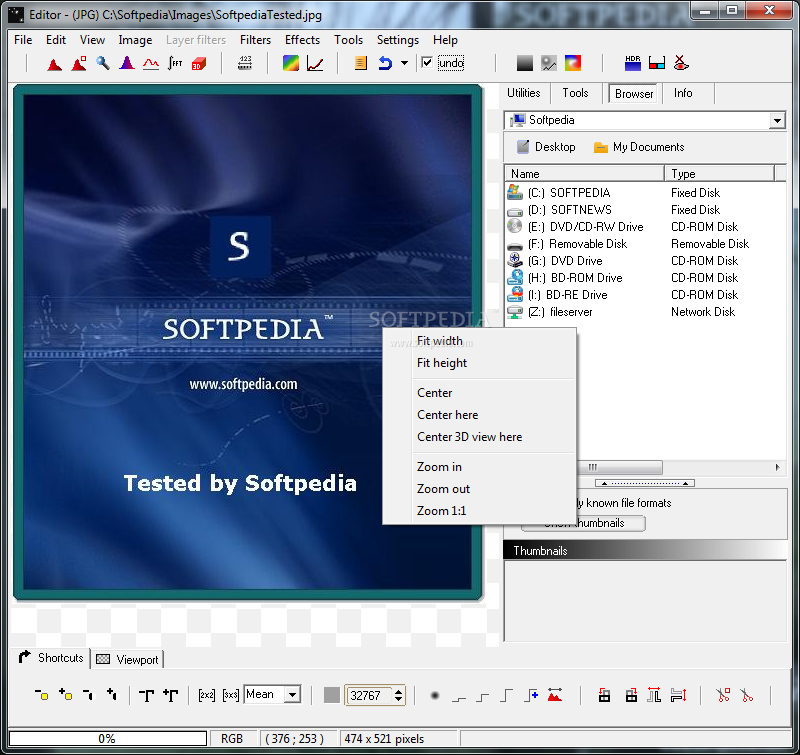
Task: Click the scissors with red square icon
Action: pyautogui.click(x=723, y=695)
